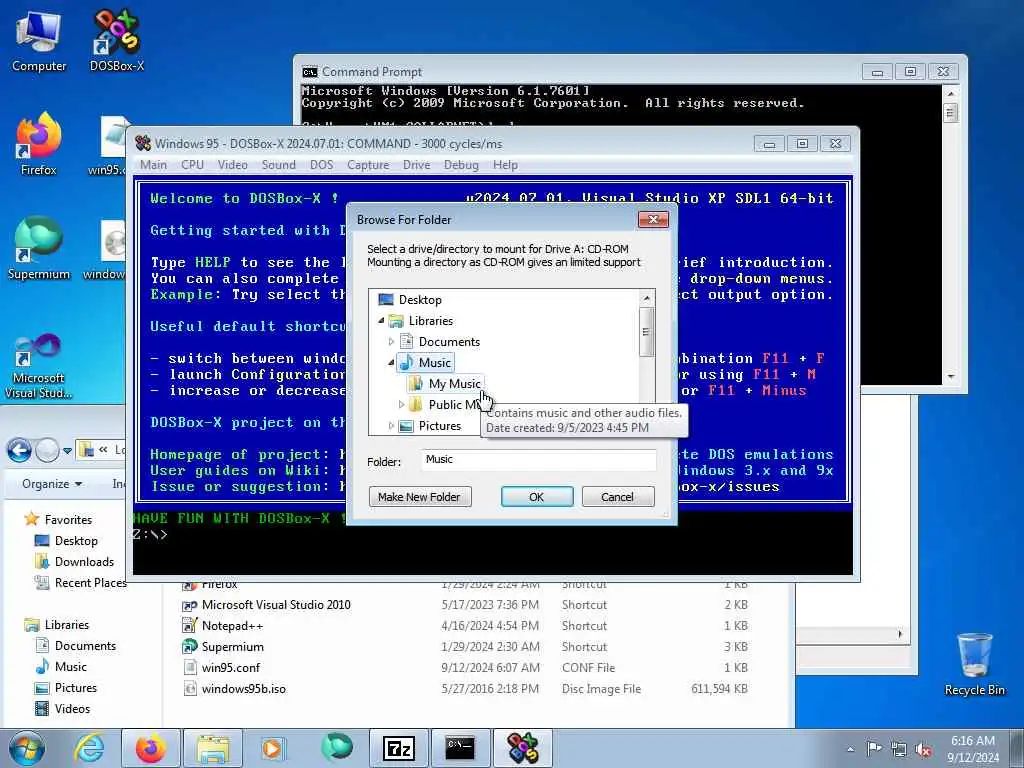Open the DOSBox-X Main menu
Image resolution: width=1024 pixels, height=768 pixels.
pos(153,165)
